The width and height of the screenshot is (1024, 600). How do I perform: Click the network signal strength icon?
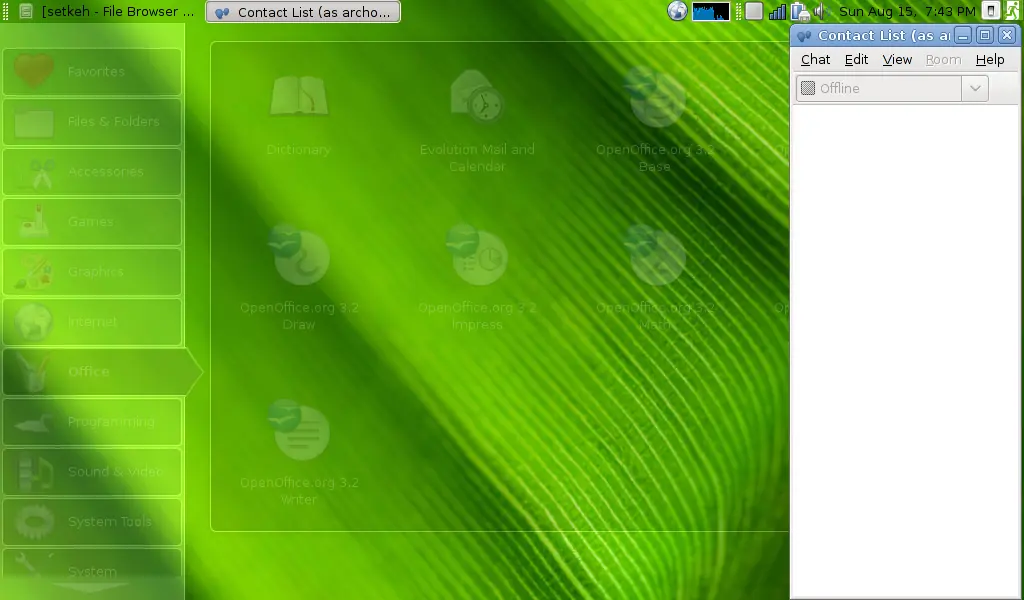(777, 11)
